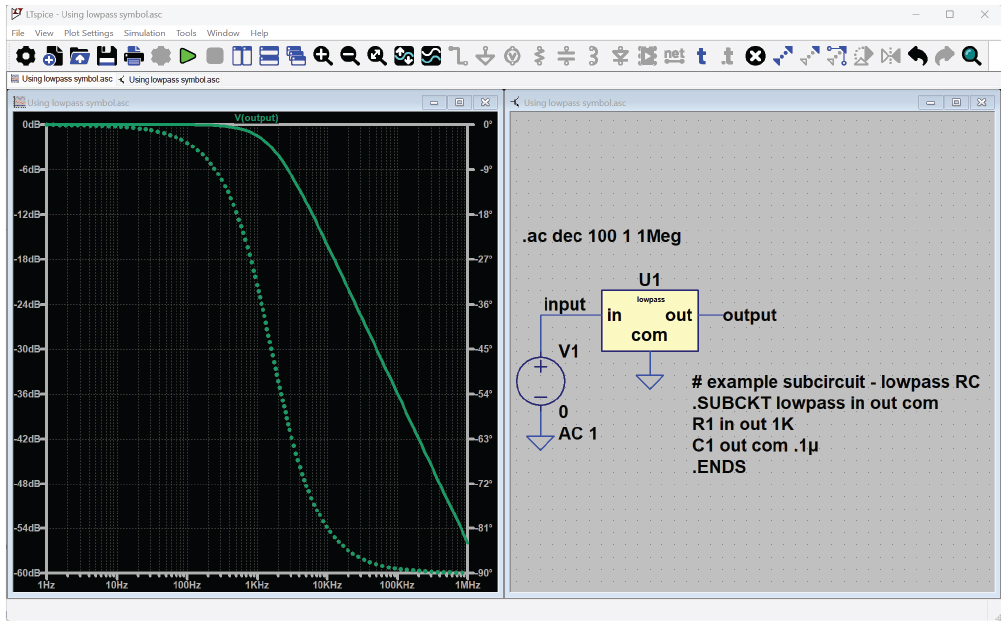Click the Save floppy disk icon

[x=106, y=56]
